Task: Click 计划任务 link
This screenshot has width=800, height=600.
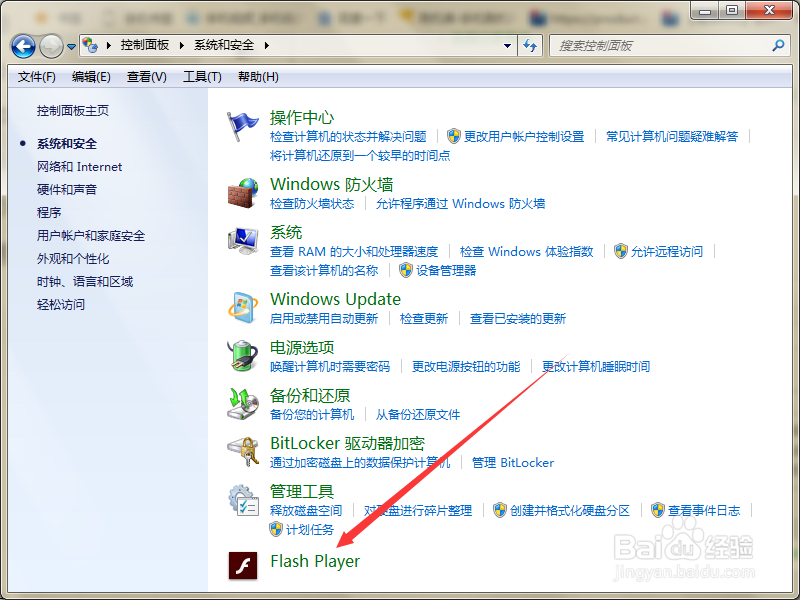Action: pyautogui.click(x=310, y=530)
